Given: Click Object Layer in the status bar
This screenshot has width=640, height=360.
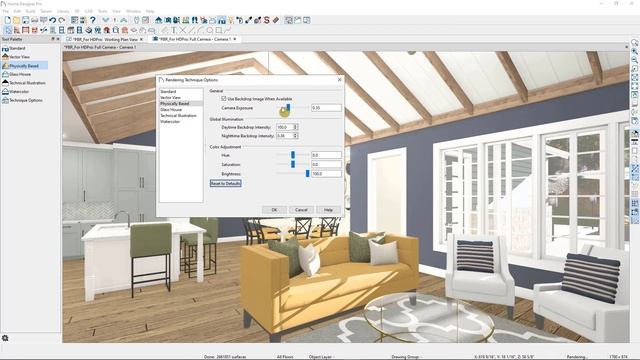Looking at the screenshot, I should pos(321,357).
